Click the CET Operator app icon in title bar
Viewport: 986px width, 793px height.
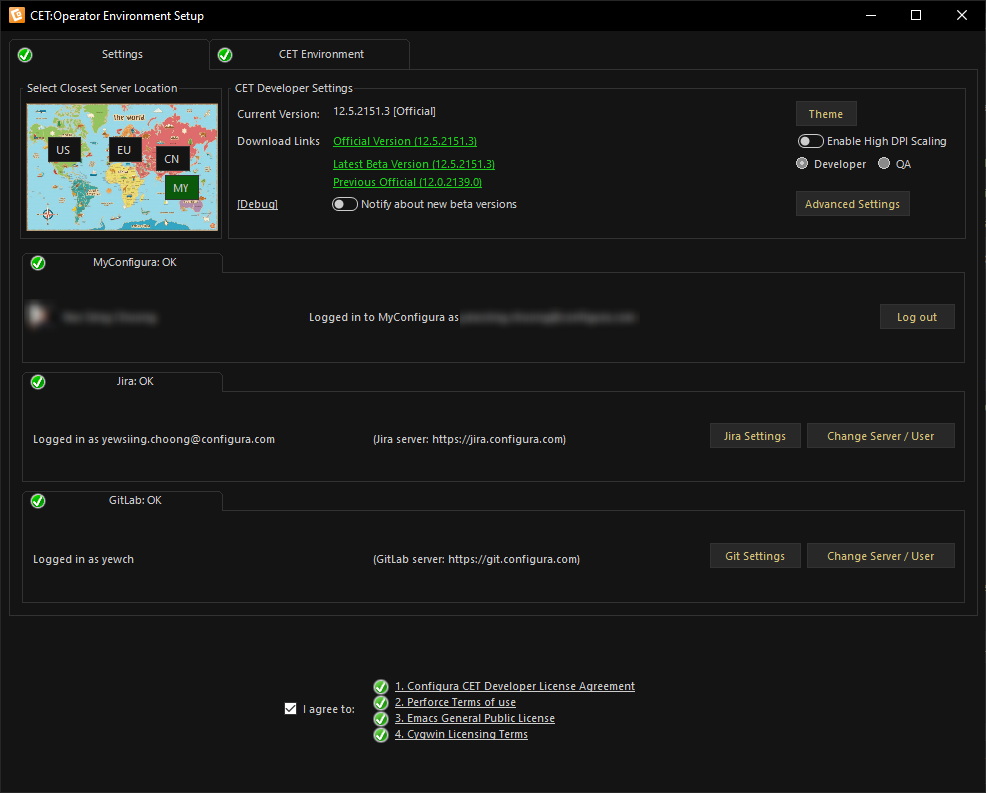[16, 15]
